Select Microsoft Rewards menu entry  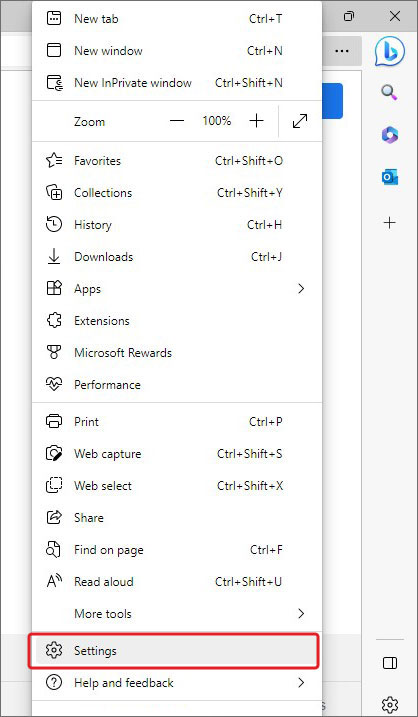click(x=177, y=353)
